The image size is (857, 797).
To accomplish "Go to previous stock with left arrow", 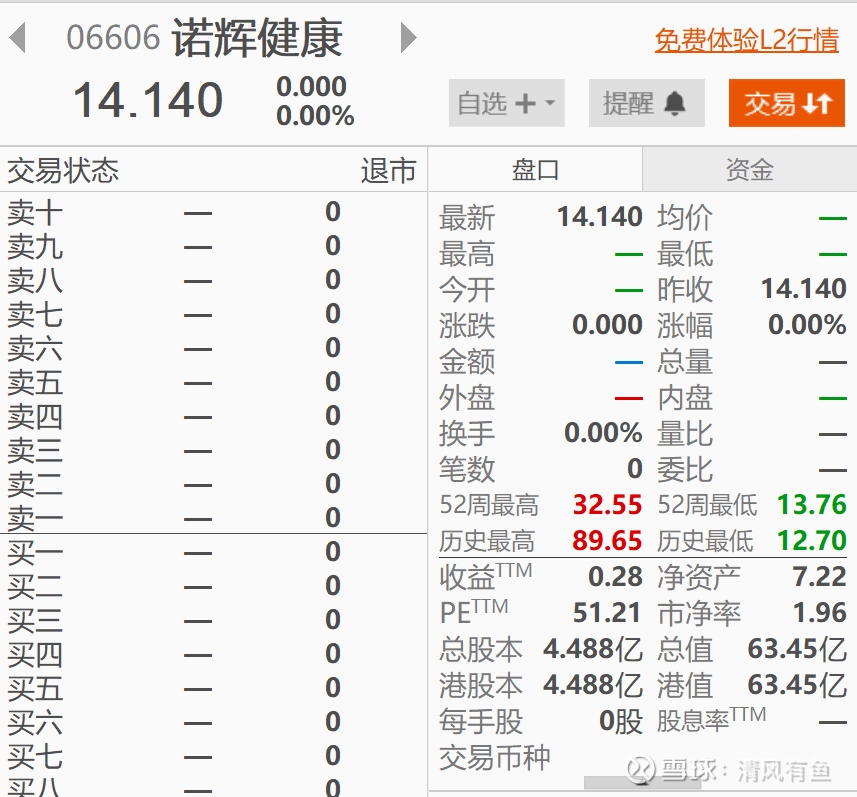I will click(x=17, y=38).
